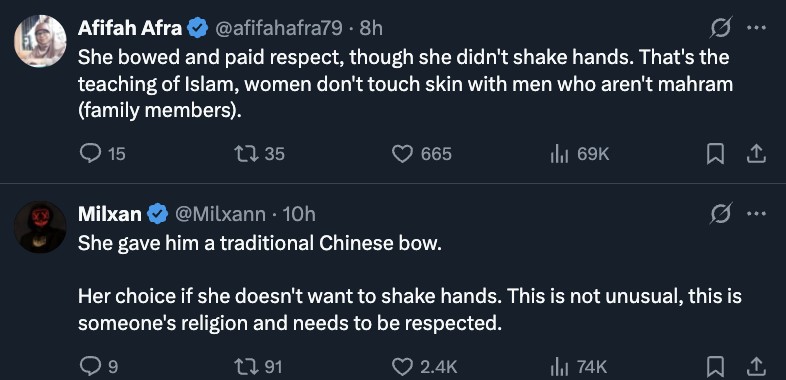
Task: Open Milxan's red mask avatar
Action: point(40,227)
